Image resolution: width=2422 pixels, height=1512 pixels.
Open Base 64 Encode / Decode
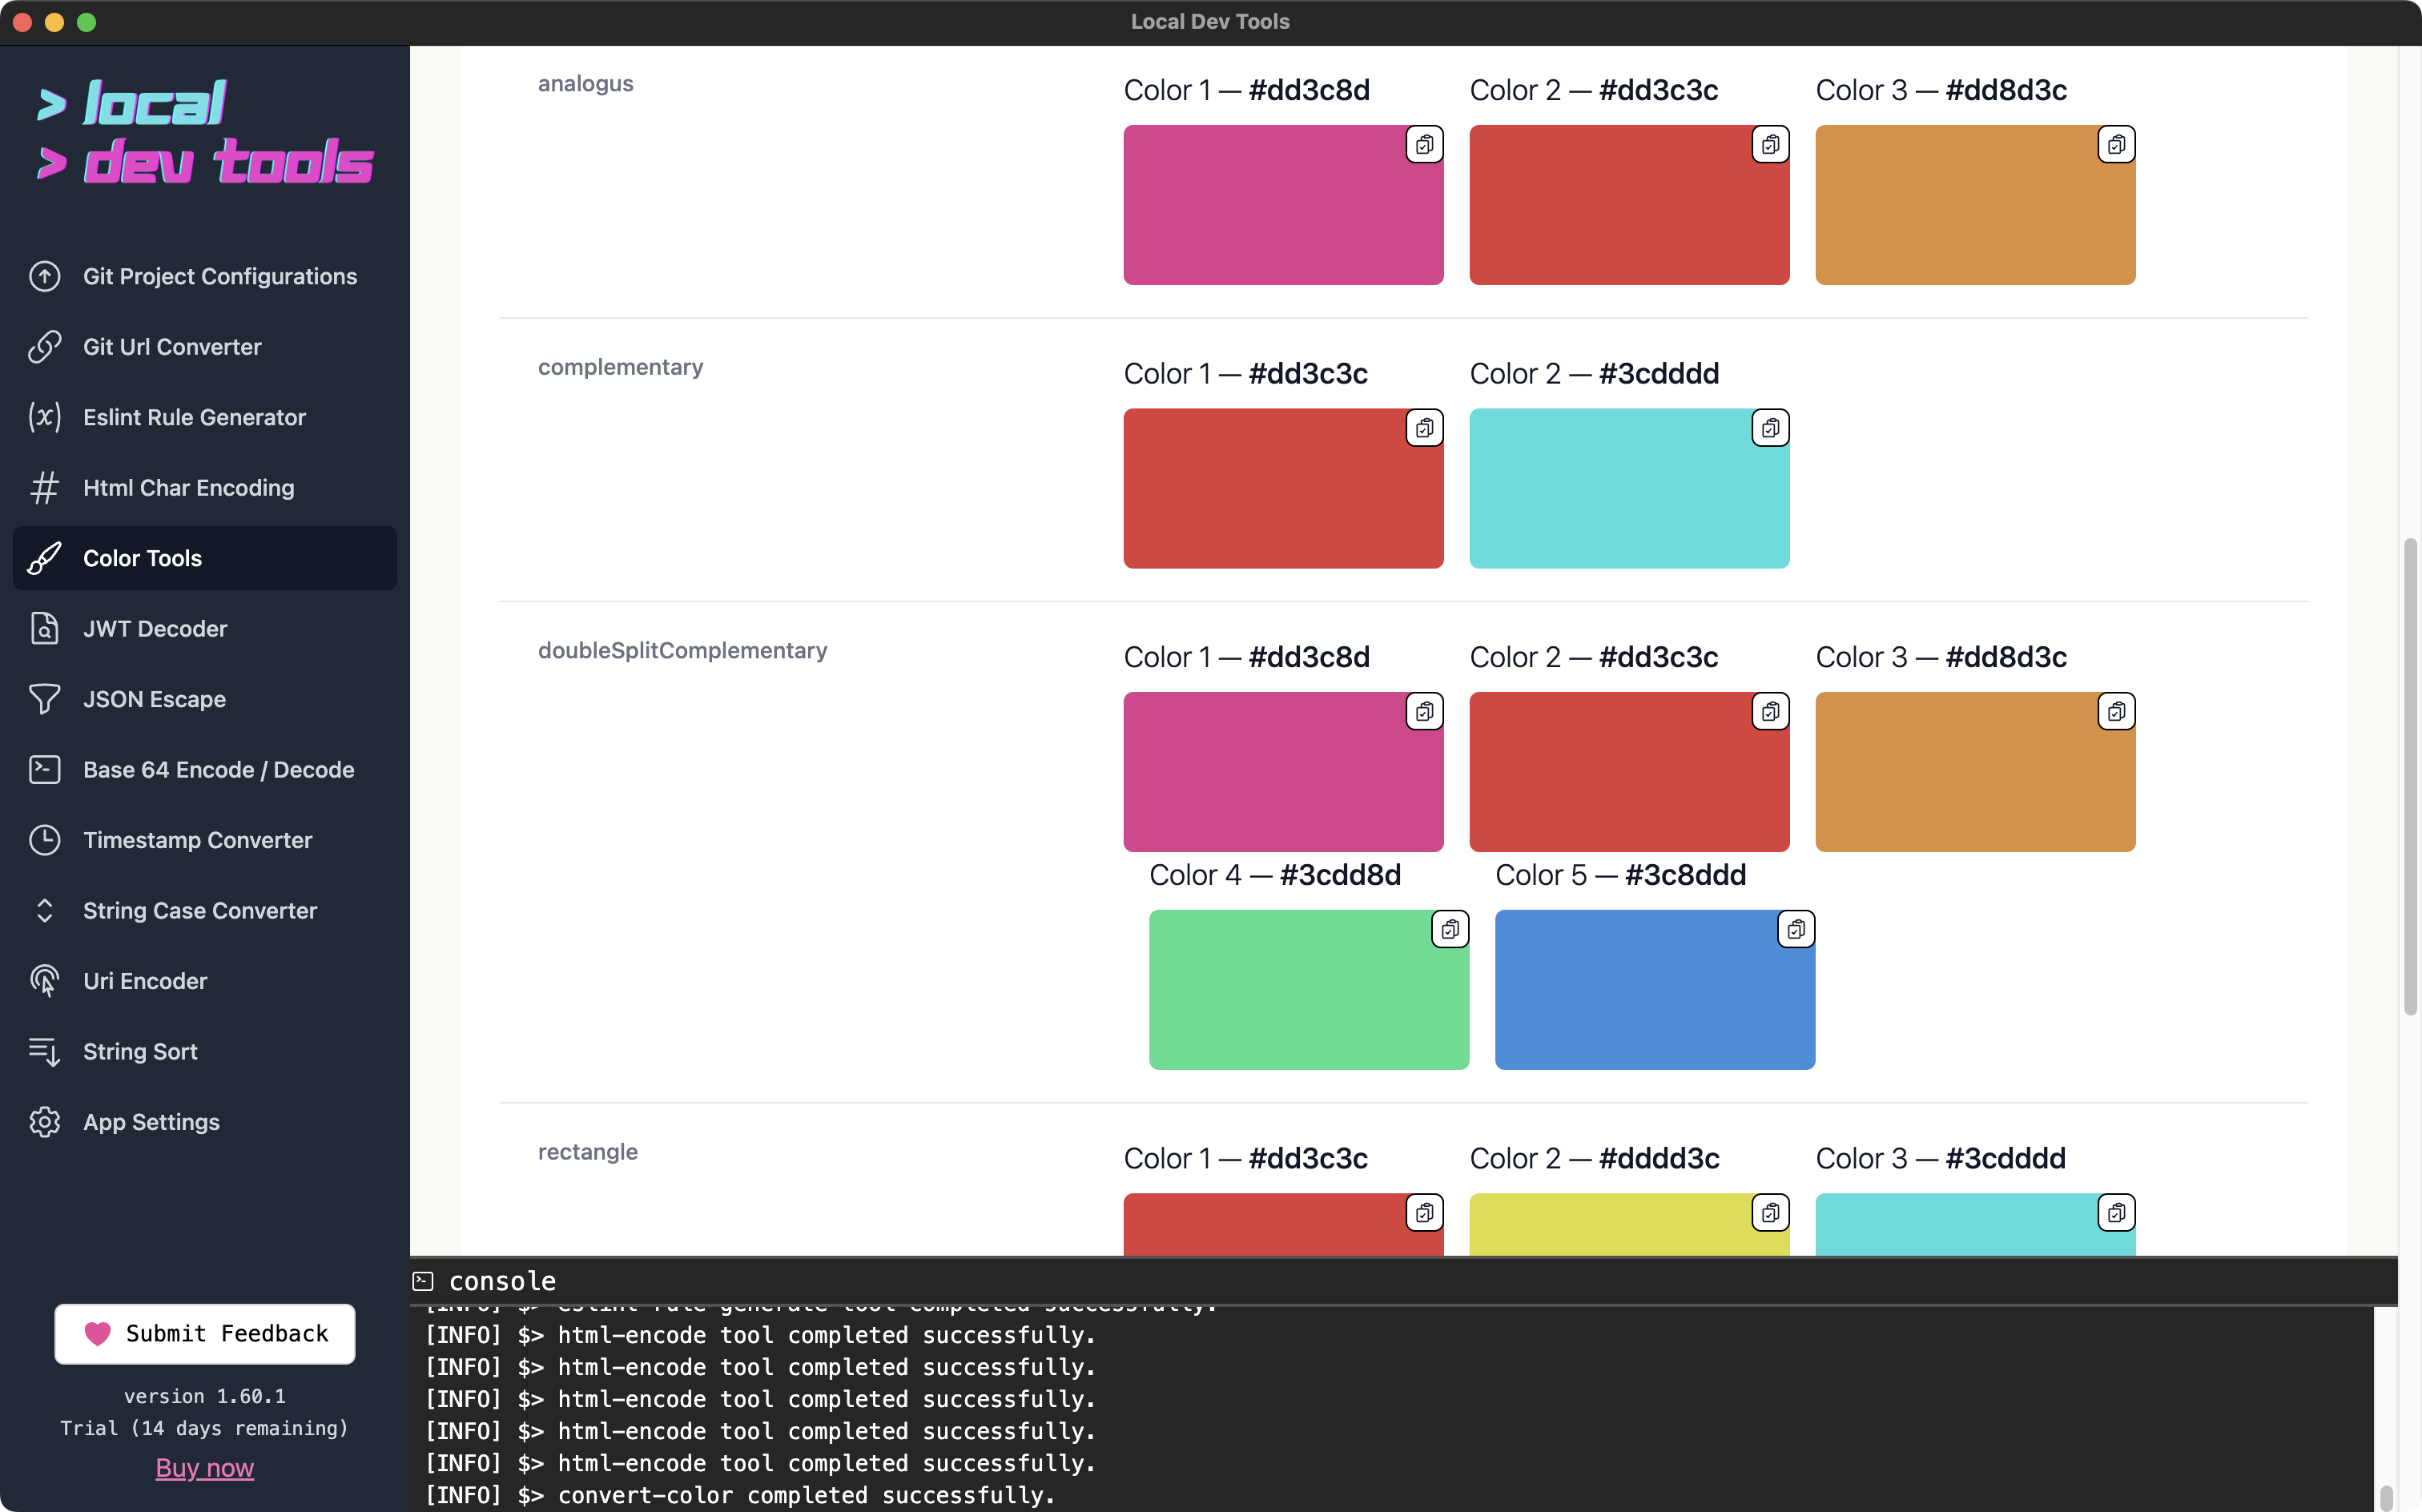coord(205,770)
